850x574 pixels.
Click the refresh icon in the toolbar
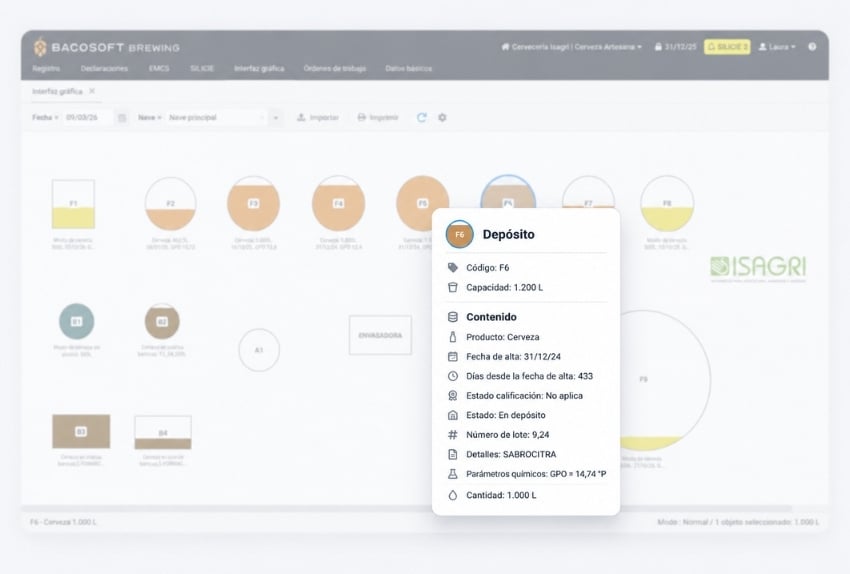coord(422,117)
